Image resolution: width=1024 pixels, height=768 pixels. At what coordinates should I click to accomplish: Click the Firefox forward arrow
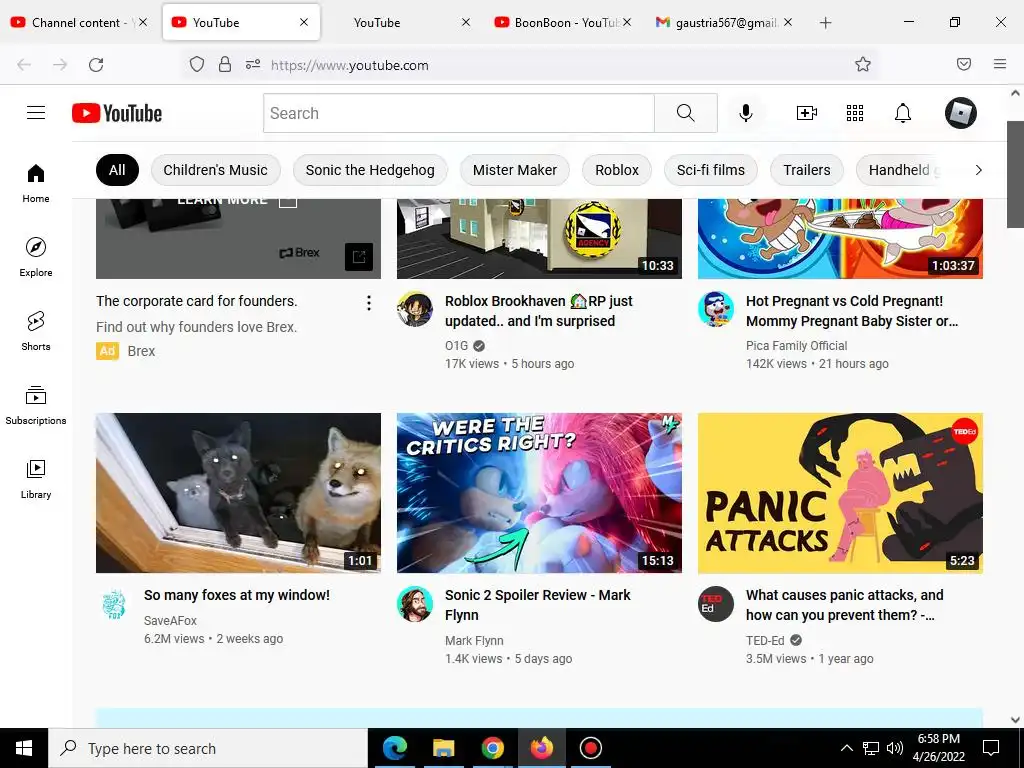(60, 65)
